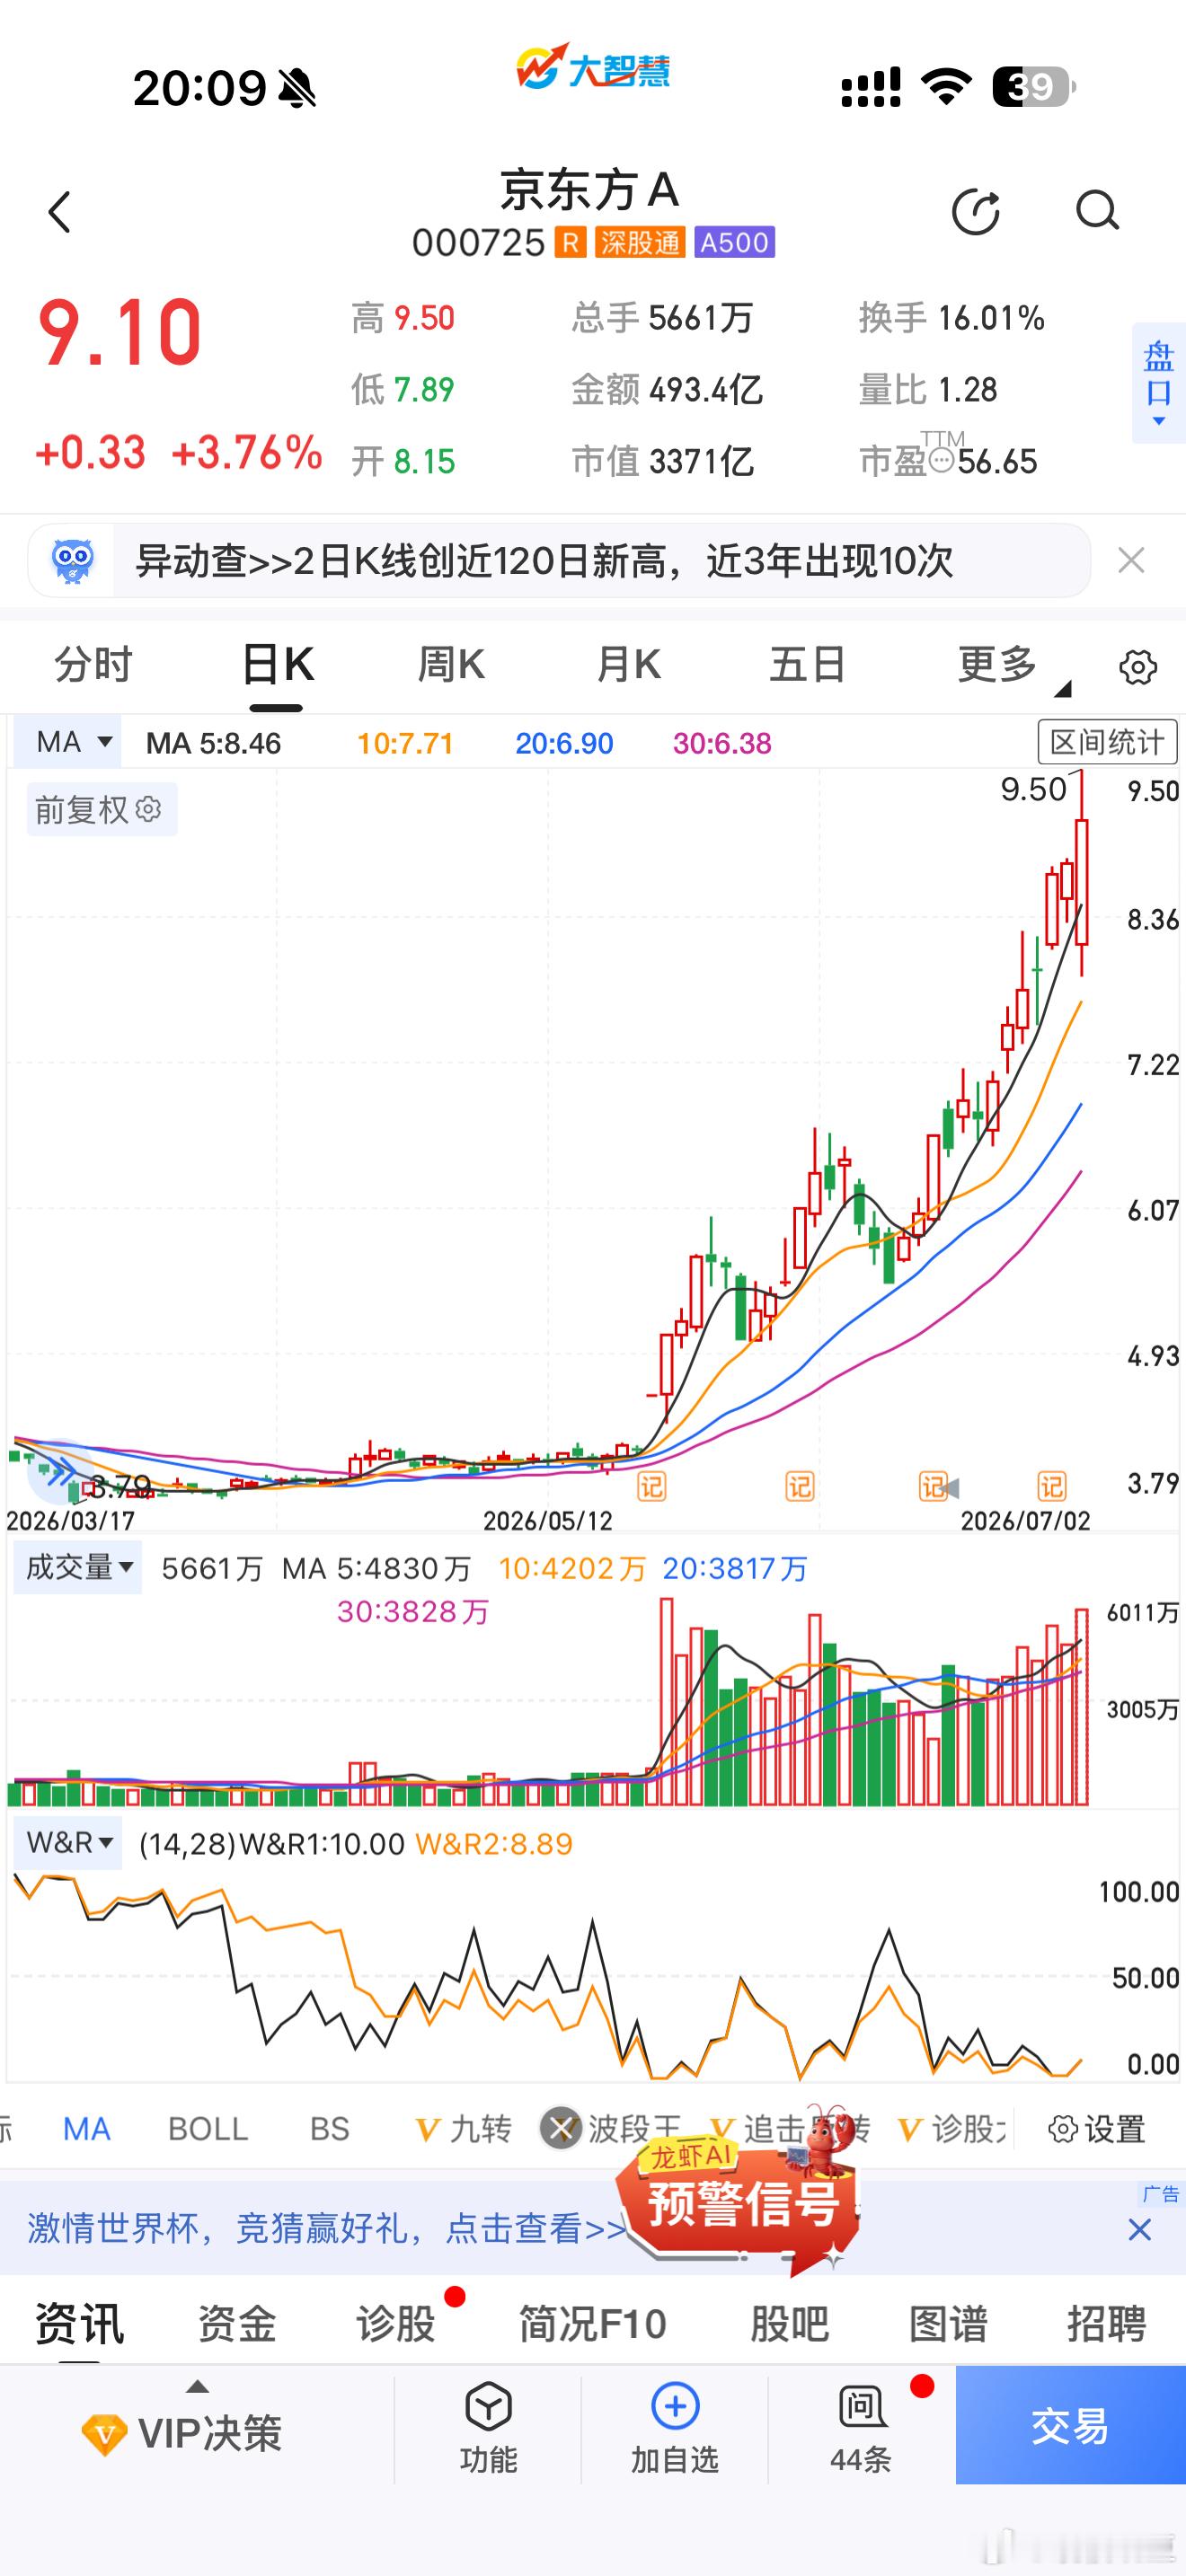This screenshot has width=1186, height=2576.
Task: Select BOLL overlay indicator
Action: [x=208, y=2129]
